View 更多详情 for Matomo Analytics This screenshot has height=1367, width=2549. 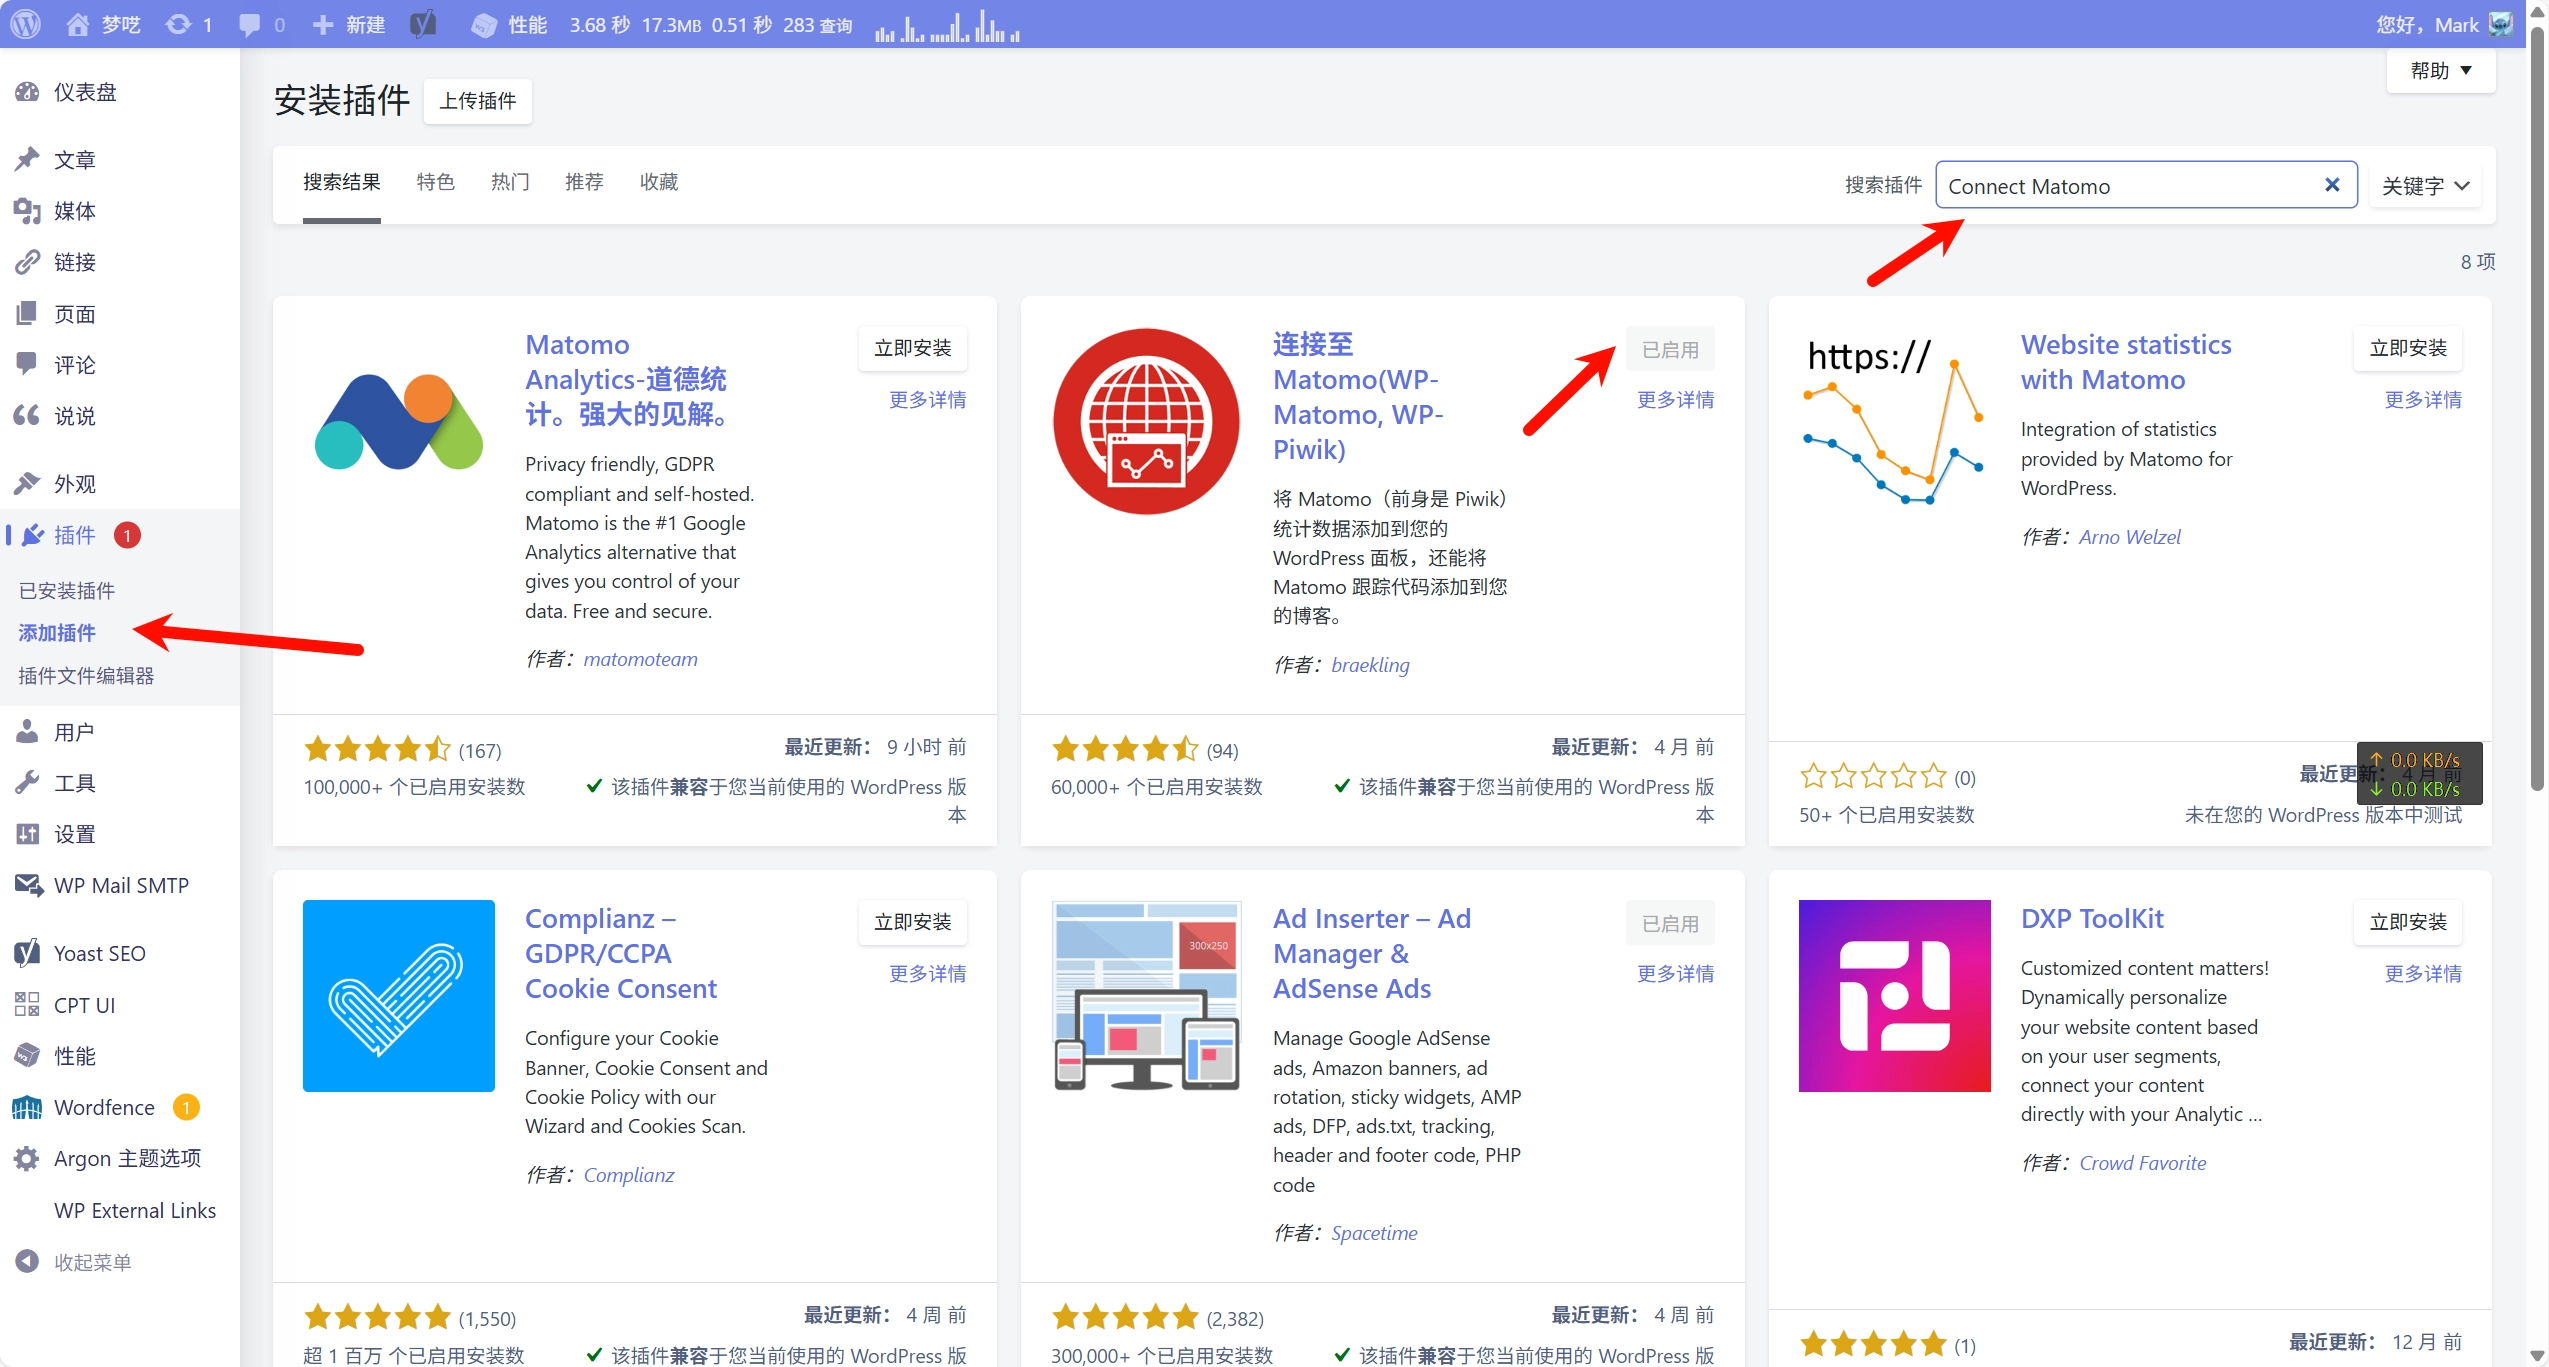point(928,400)
